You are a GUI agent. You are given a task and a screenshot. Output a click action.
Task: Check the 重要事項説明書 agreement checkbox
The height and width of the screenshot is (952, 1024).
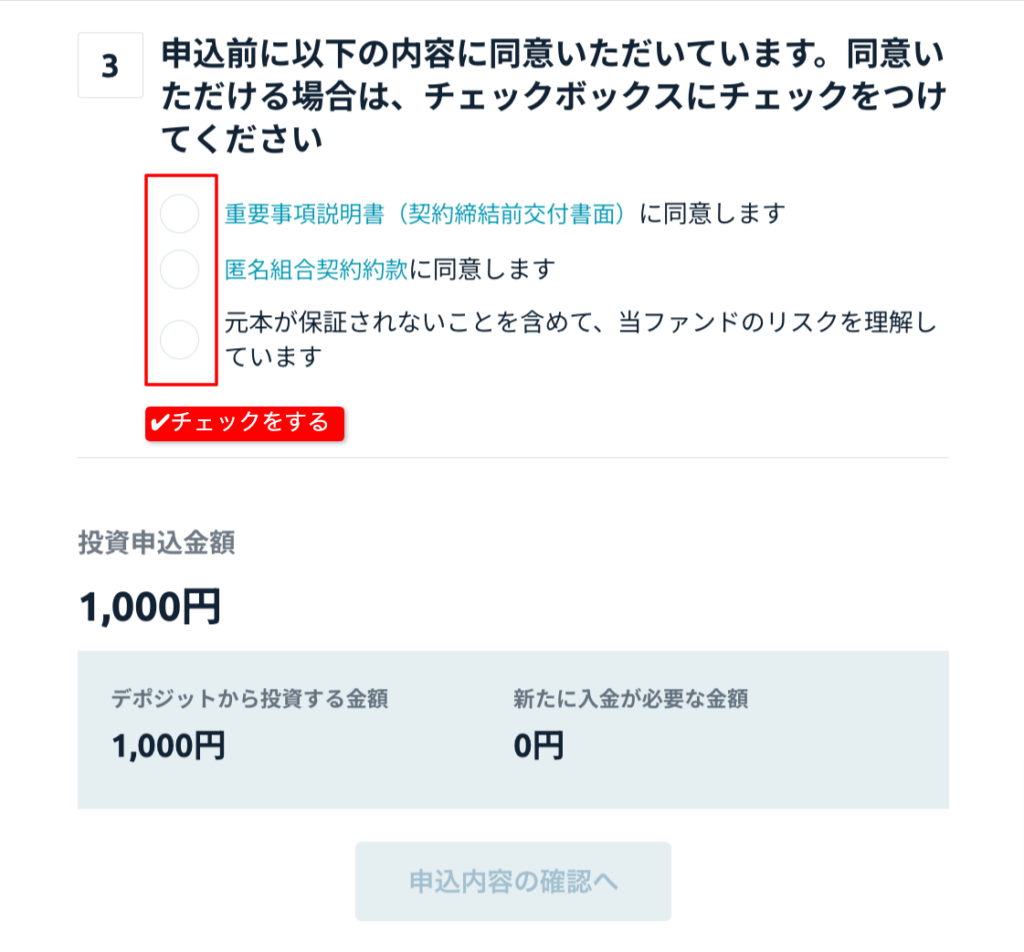(x=180, y=214)
